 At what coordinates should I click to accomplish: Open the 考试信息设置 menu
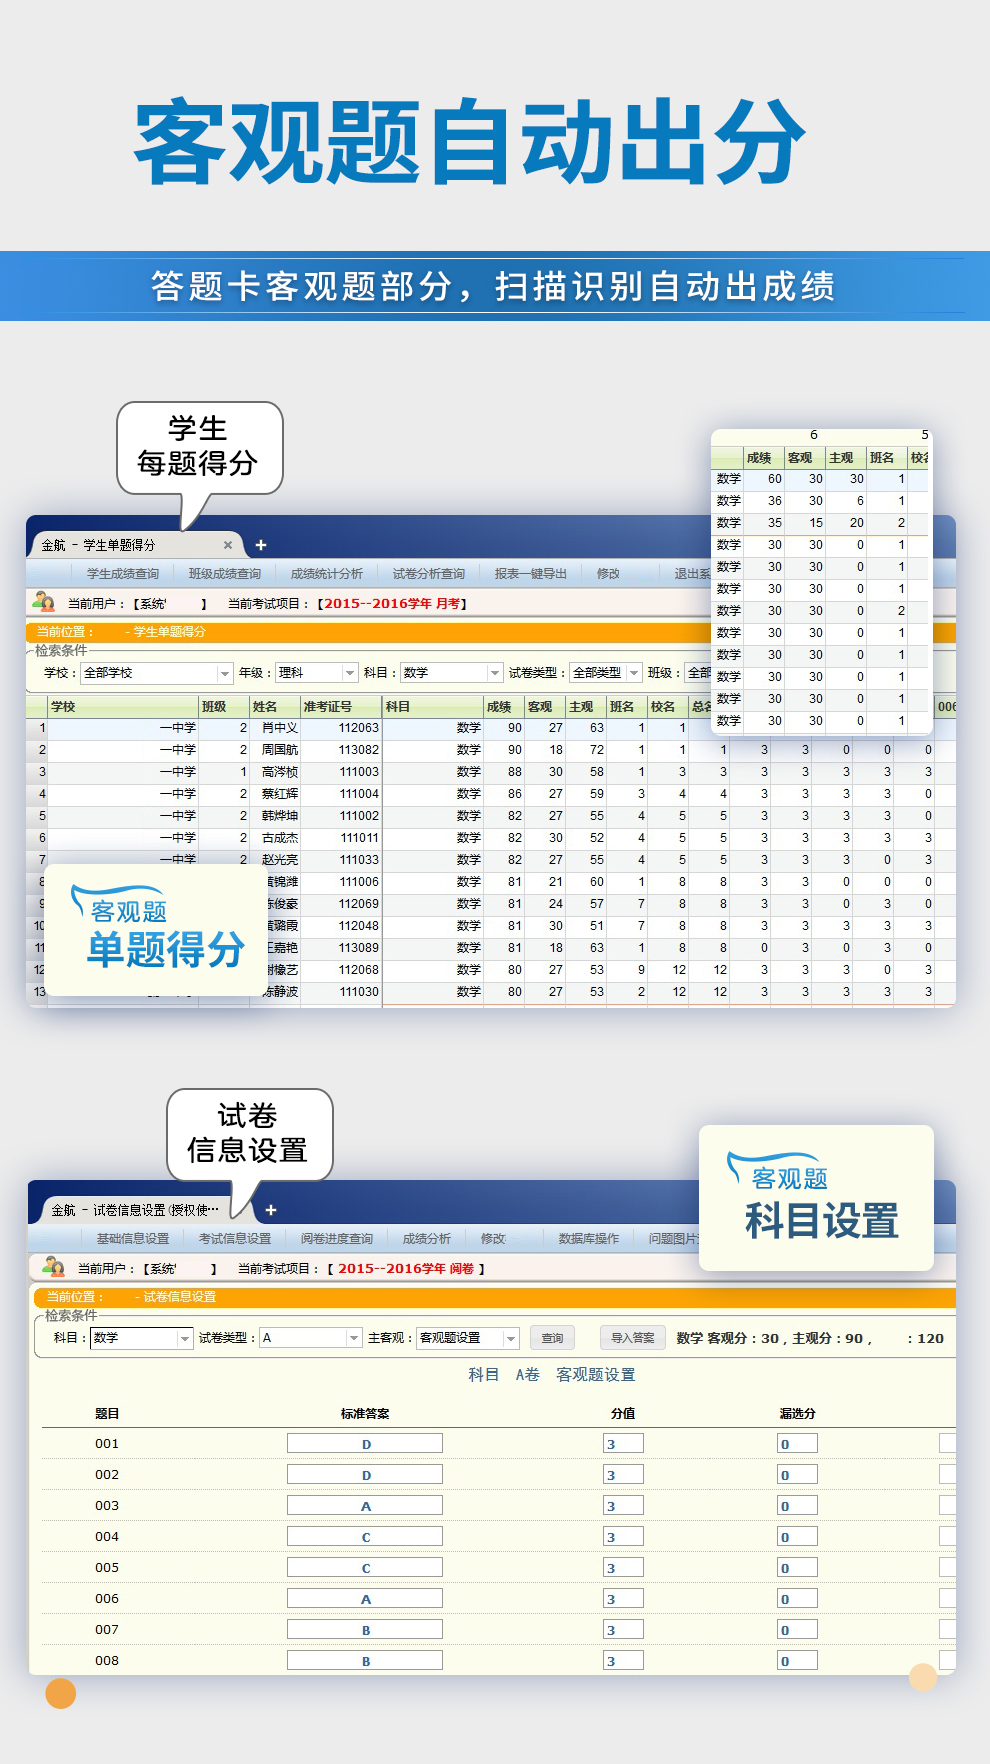click(x=235, y=1239)
